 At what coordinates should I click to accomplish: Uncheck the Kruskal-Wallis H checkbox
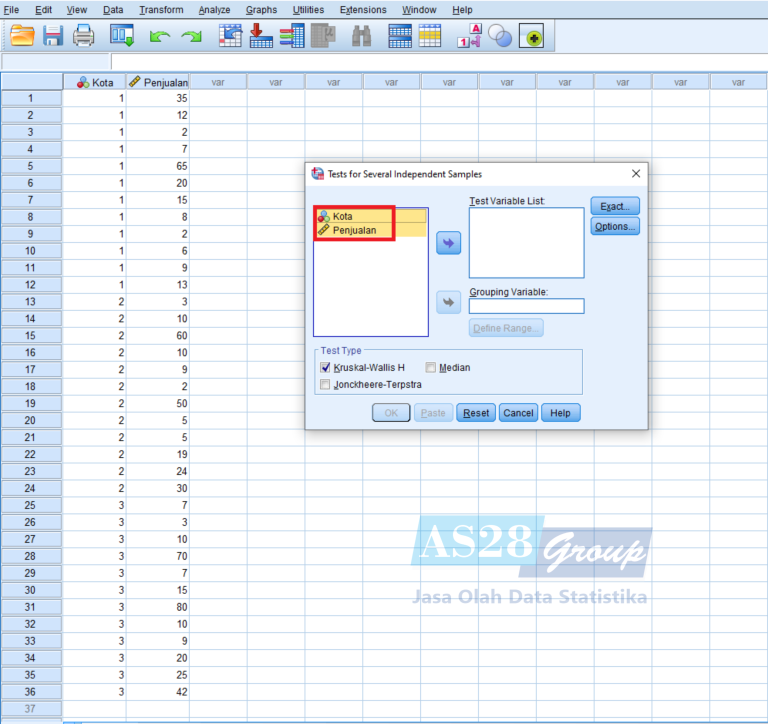point(325,368)
